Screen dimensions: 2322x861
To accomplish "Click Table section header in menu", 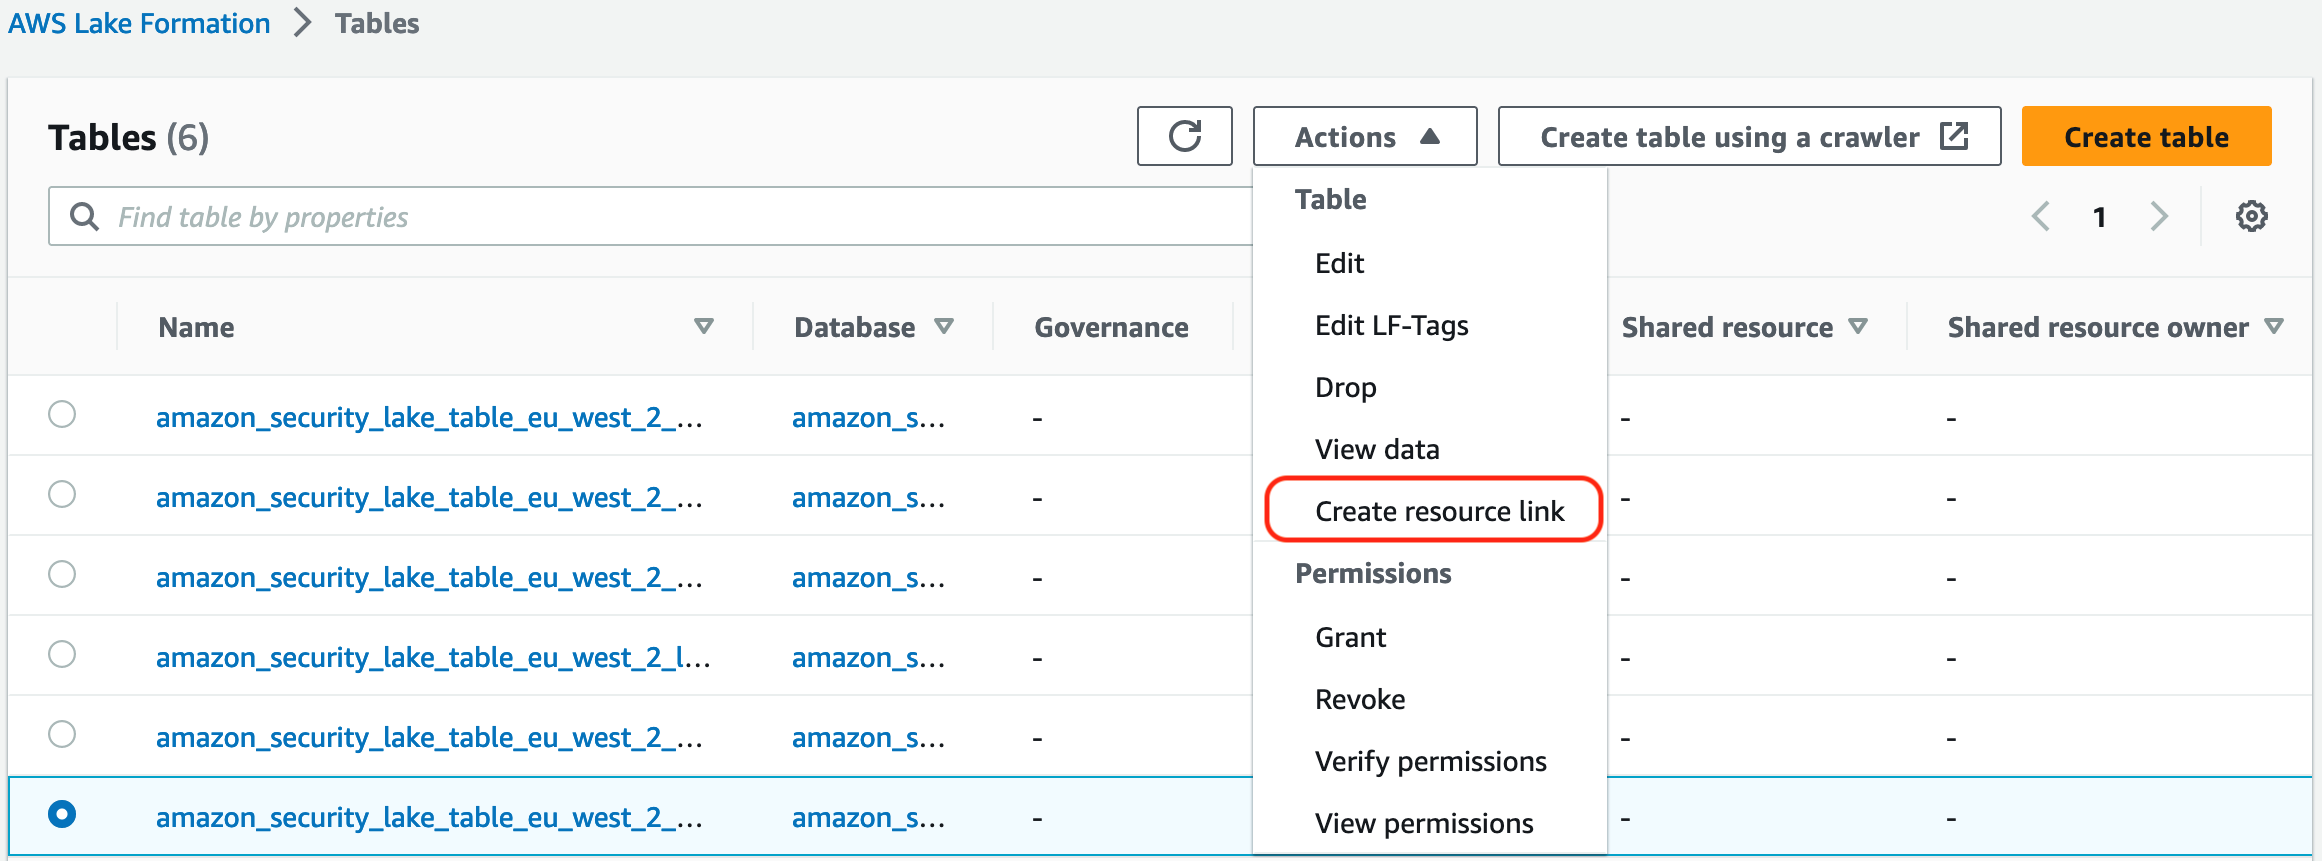I will pos(1330,199).
